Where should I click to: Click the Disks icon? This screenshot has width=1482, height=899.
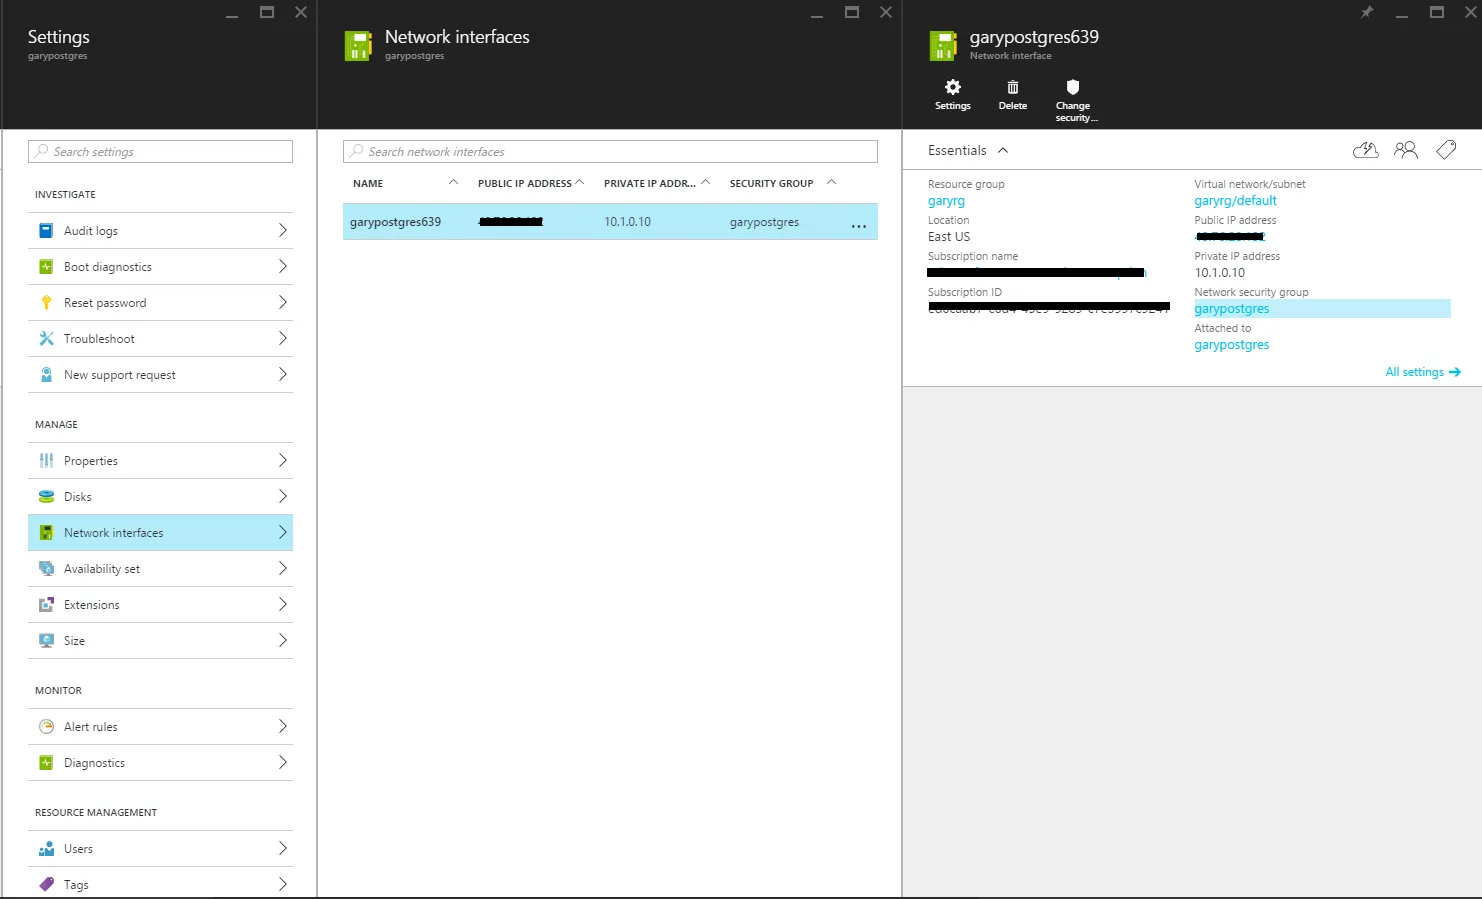(x=46, y=497)
